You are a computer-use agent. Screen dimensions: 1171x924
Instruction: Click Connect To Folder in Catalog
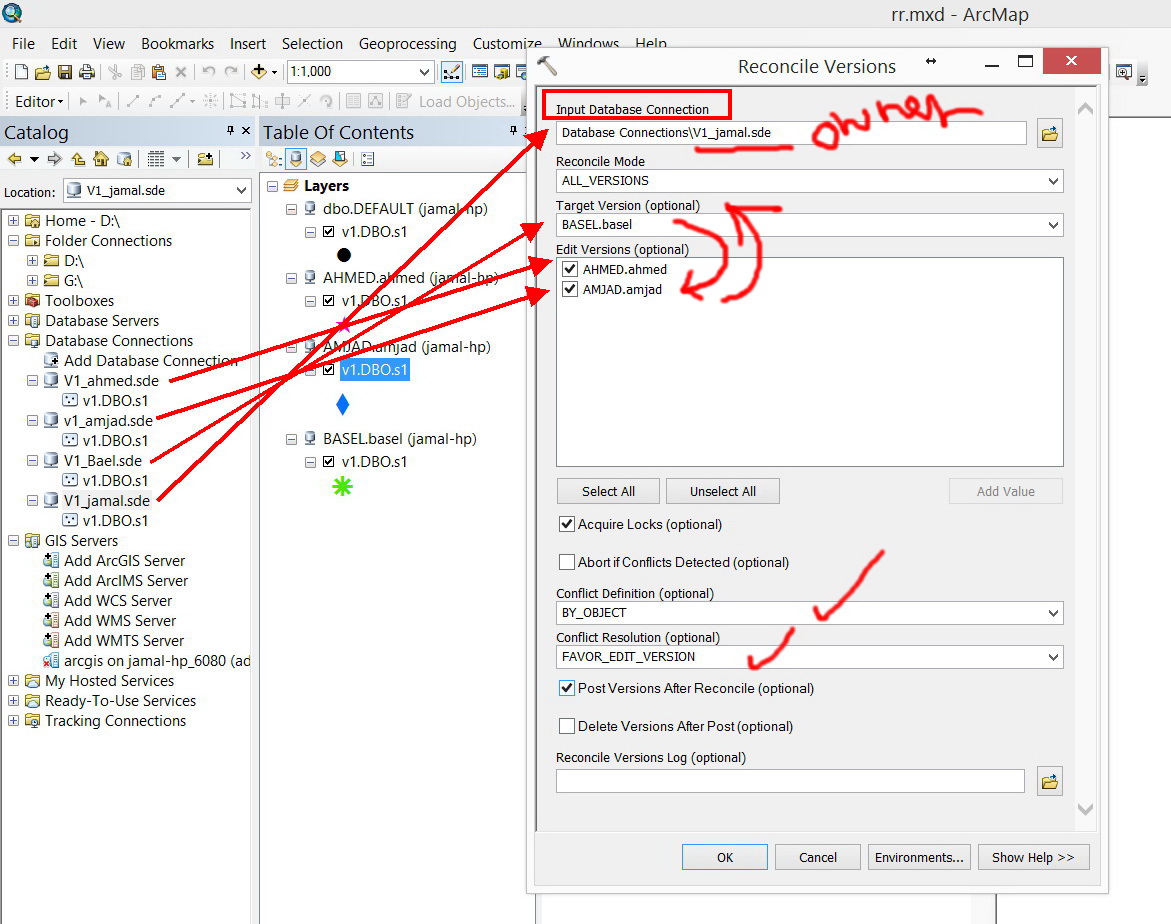[x=205, y=159]
